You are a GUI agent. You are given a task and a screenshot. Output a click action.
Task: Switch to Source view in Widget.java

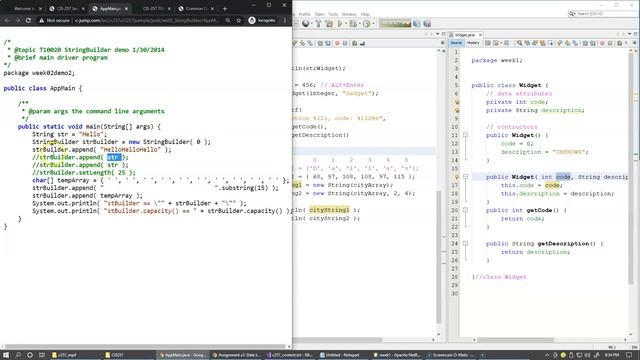tap(456, 43)
